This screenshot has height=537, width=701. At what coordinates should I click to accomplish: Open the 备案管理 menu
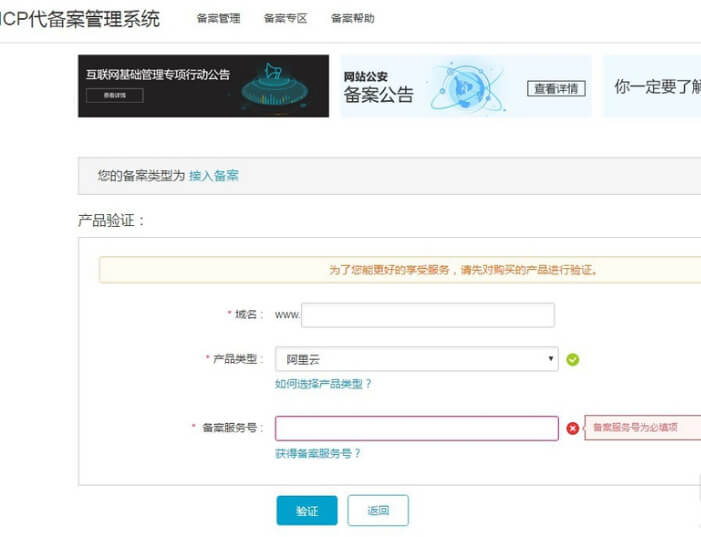[218, 18]
